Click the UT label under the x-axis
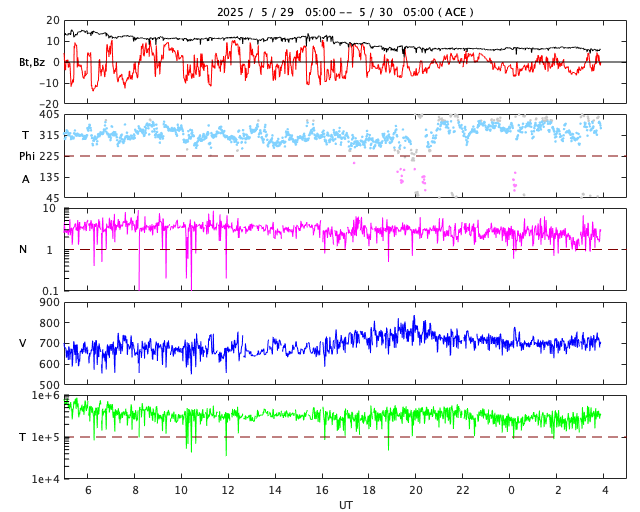The width and height of the screenshot is (640, 512). tap(345, 505)
